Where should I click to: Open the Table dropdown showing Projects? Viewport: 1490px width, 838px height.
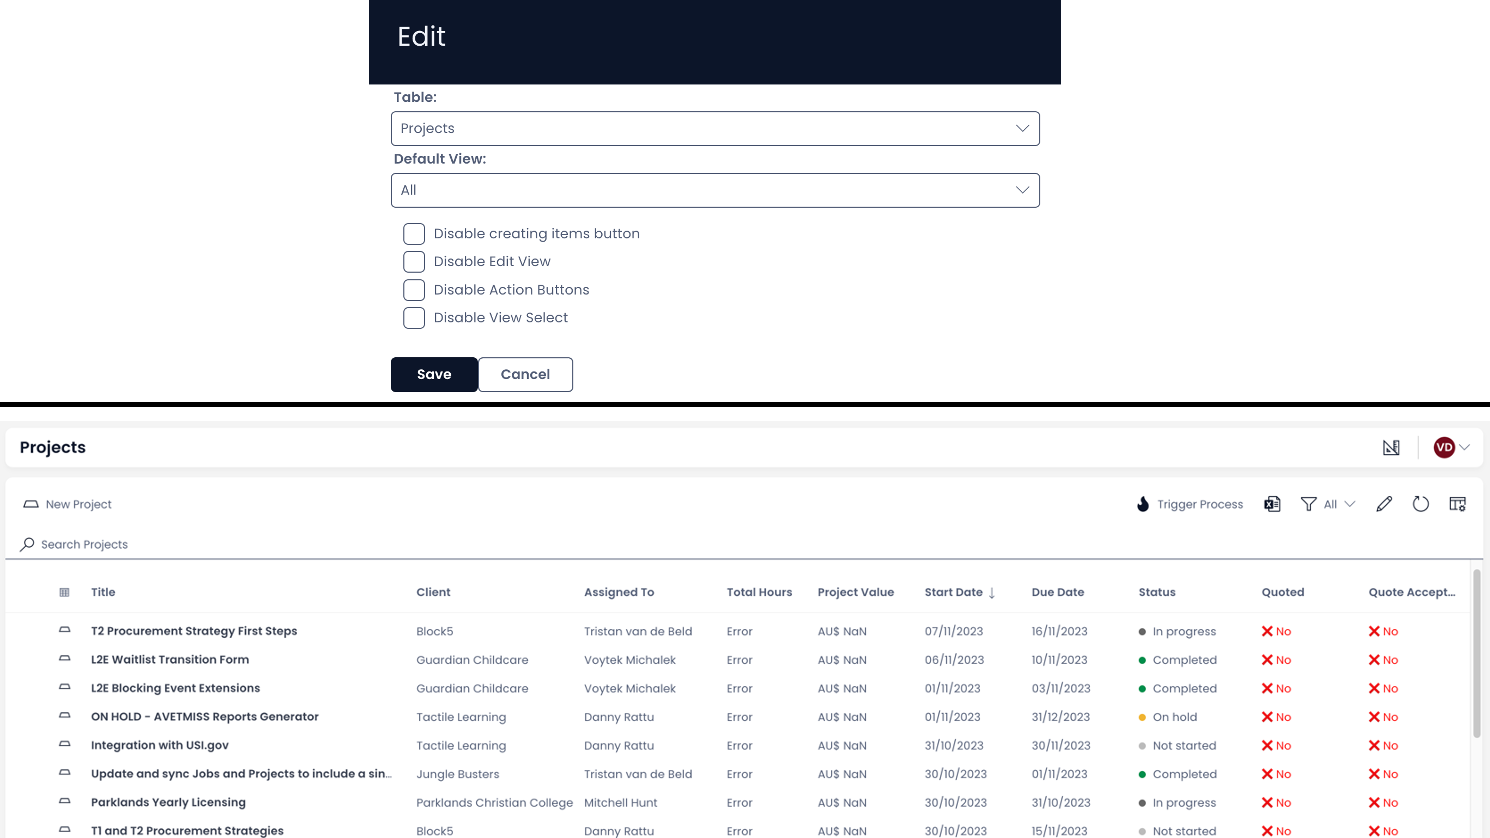pos(715,129)
